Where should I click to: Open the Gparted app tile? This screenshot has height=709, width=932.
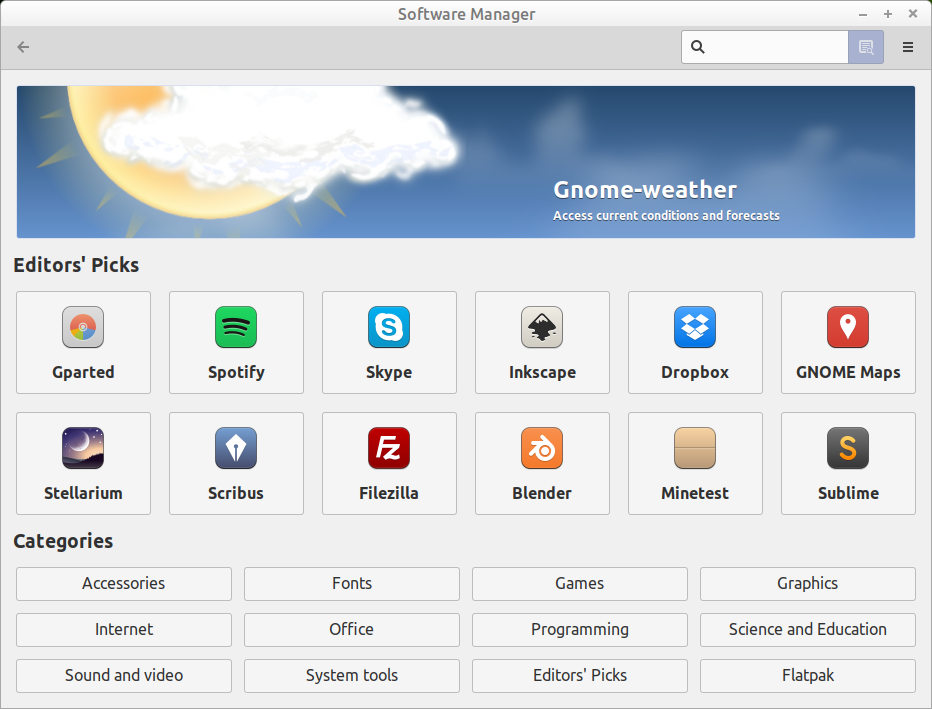[83, 342]
